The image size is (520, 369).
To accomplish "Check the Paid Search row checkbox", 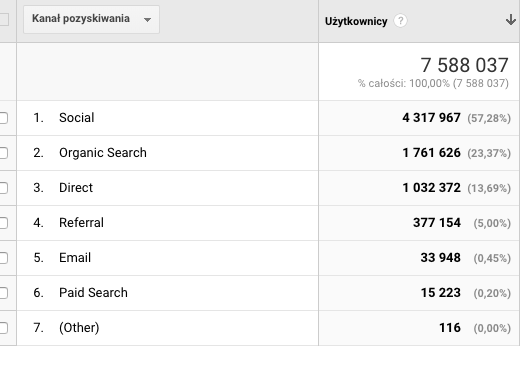I will pyautogui.click(x=3, y=293).
